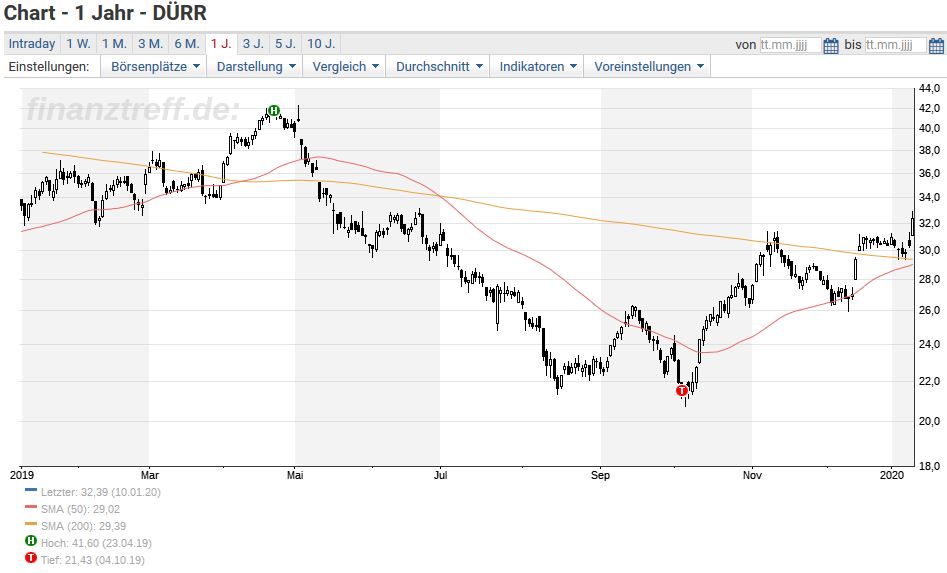The height and width of the screenshot is (573, 947).
Task: Click the 'SMA (50): 29,02' legend text
Action: (80, 509)
